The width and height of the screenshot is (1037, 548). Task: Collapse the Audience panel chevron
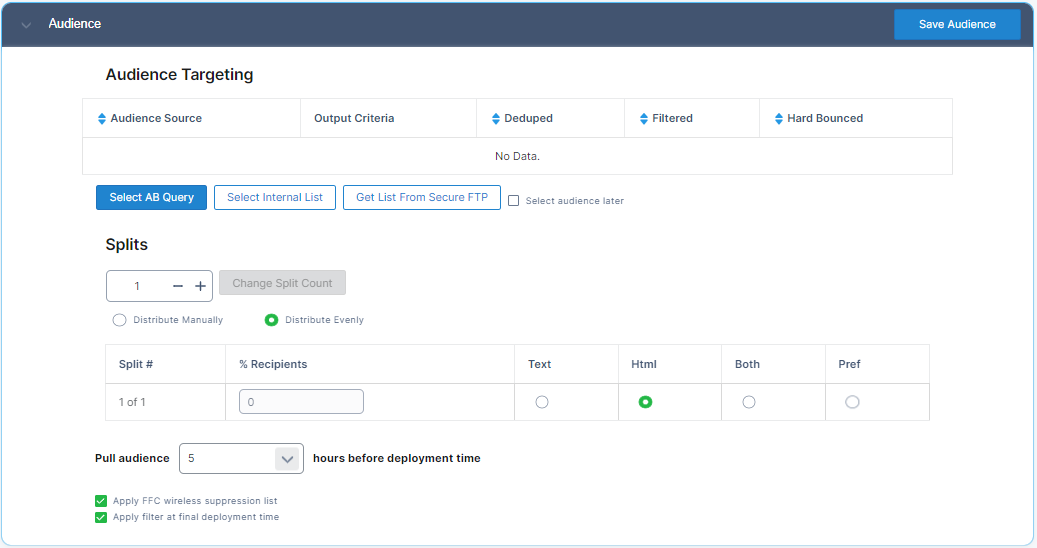pos(26,24)
